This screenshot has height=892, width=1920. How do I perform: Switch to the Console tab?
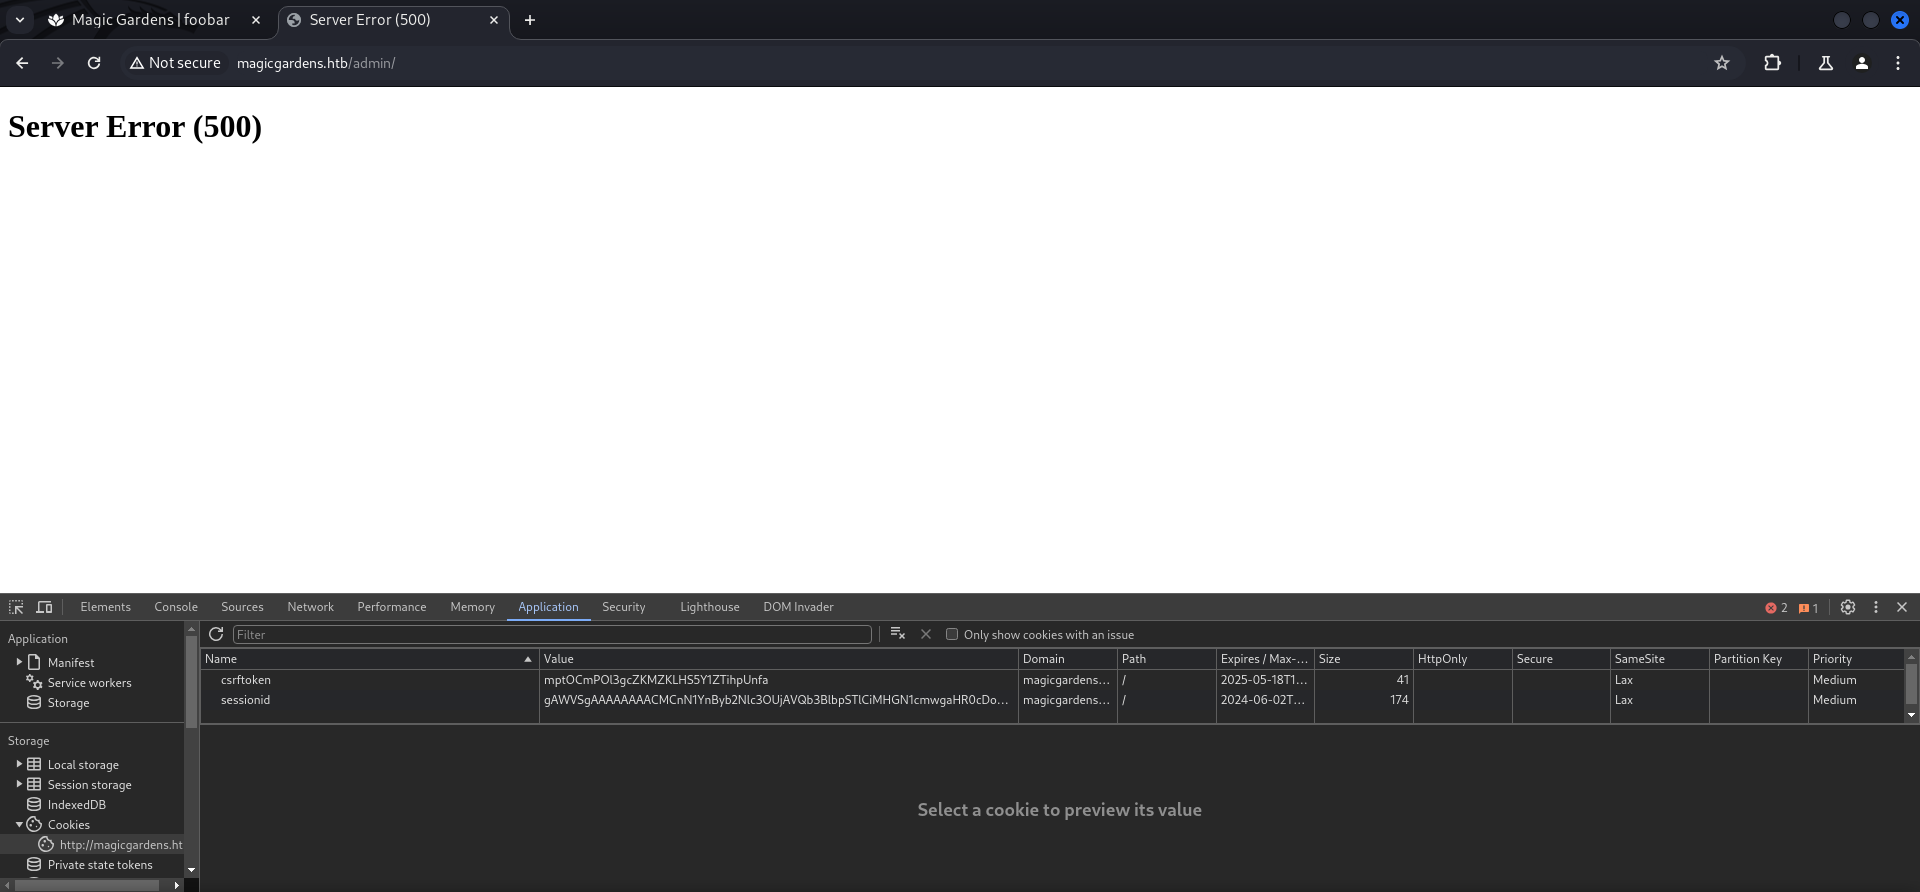(176, 607)
